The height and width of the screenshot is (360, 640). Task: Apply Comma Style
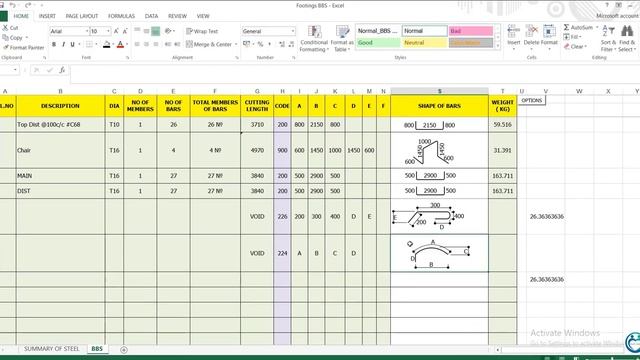pyautogui.click(x=269, y=44)
